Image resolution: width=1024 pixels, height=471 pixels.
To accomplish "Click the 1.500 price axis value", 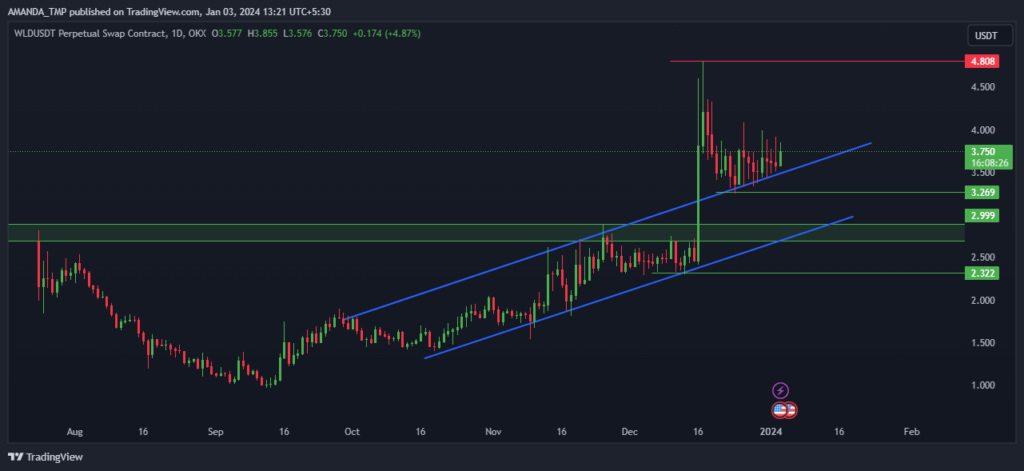I will click(983, 342).
